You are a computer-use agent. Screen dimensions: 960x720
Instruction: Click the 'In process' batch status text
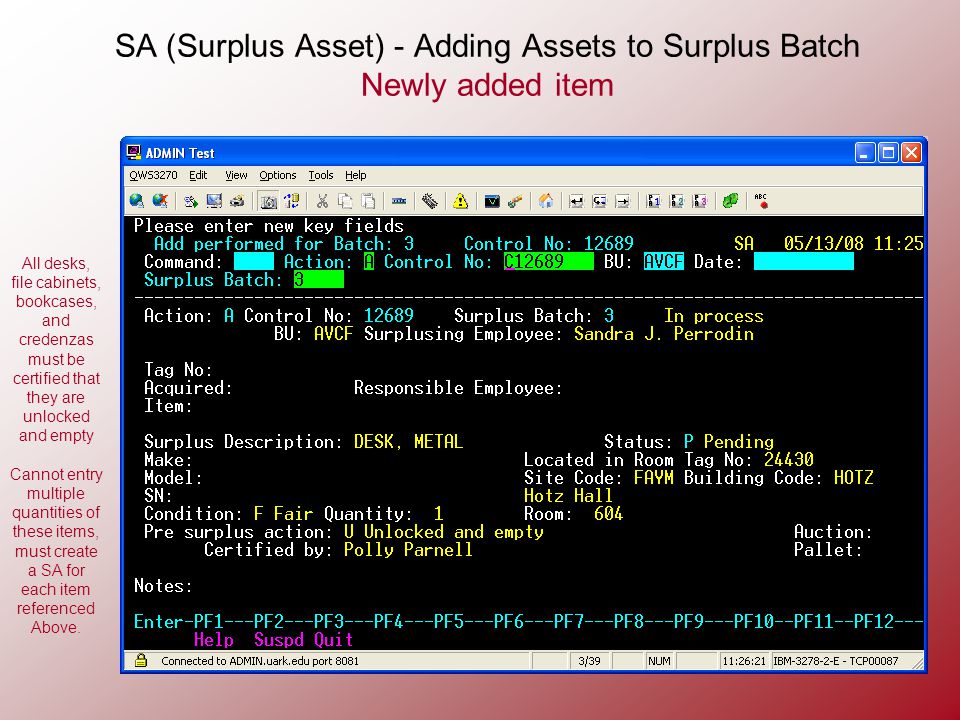714,316
